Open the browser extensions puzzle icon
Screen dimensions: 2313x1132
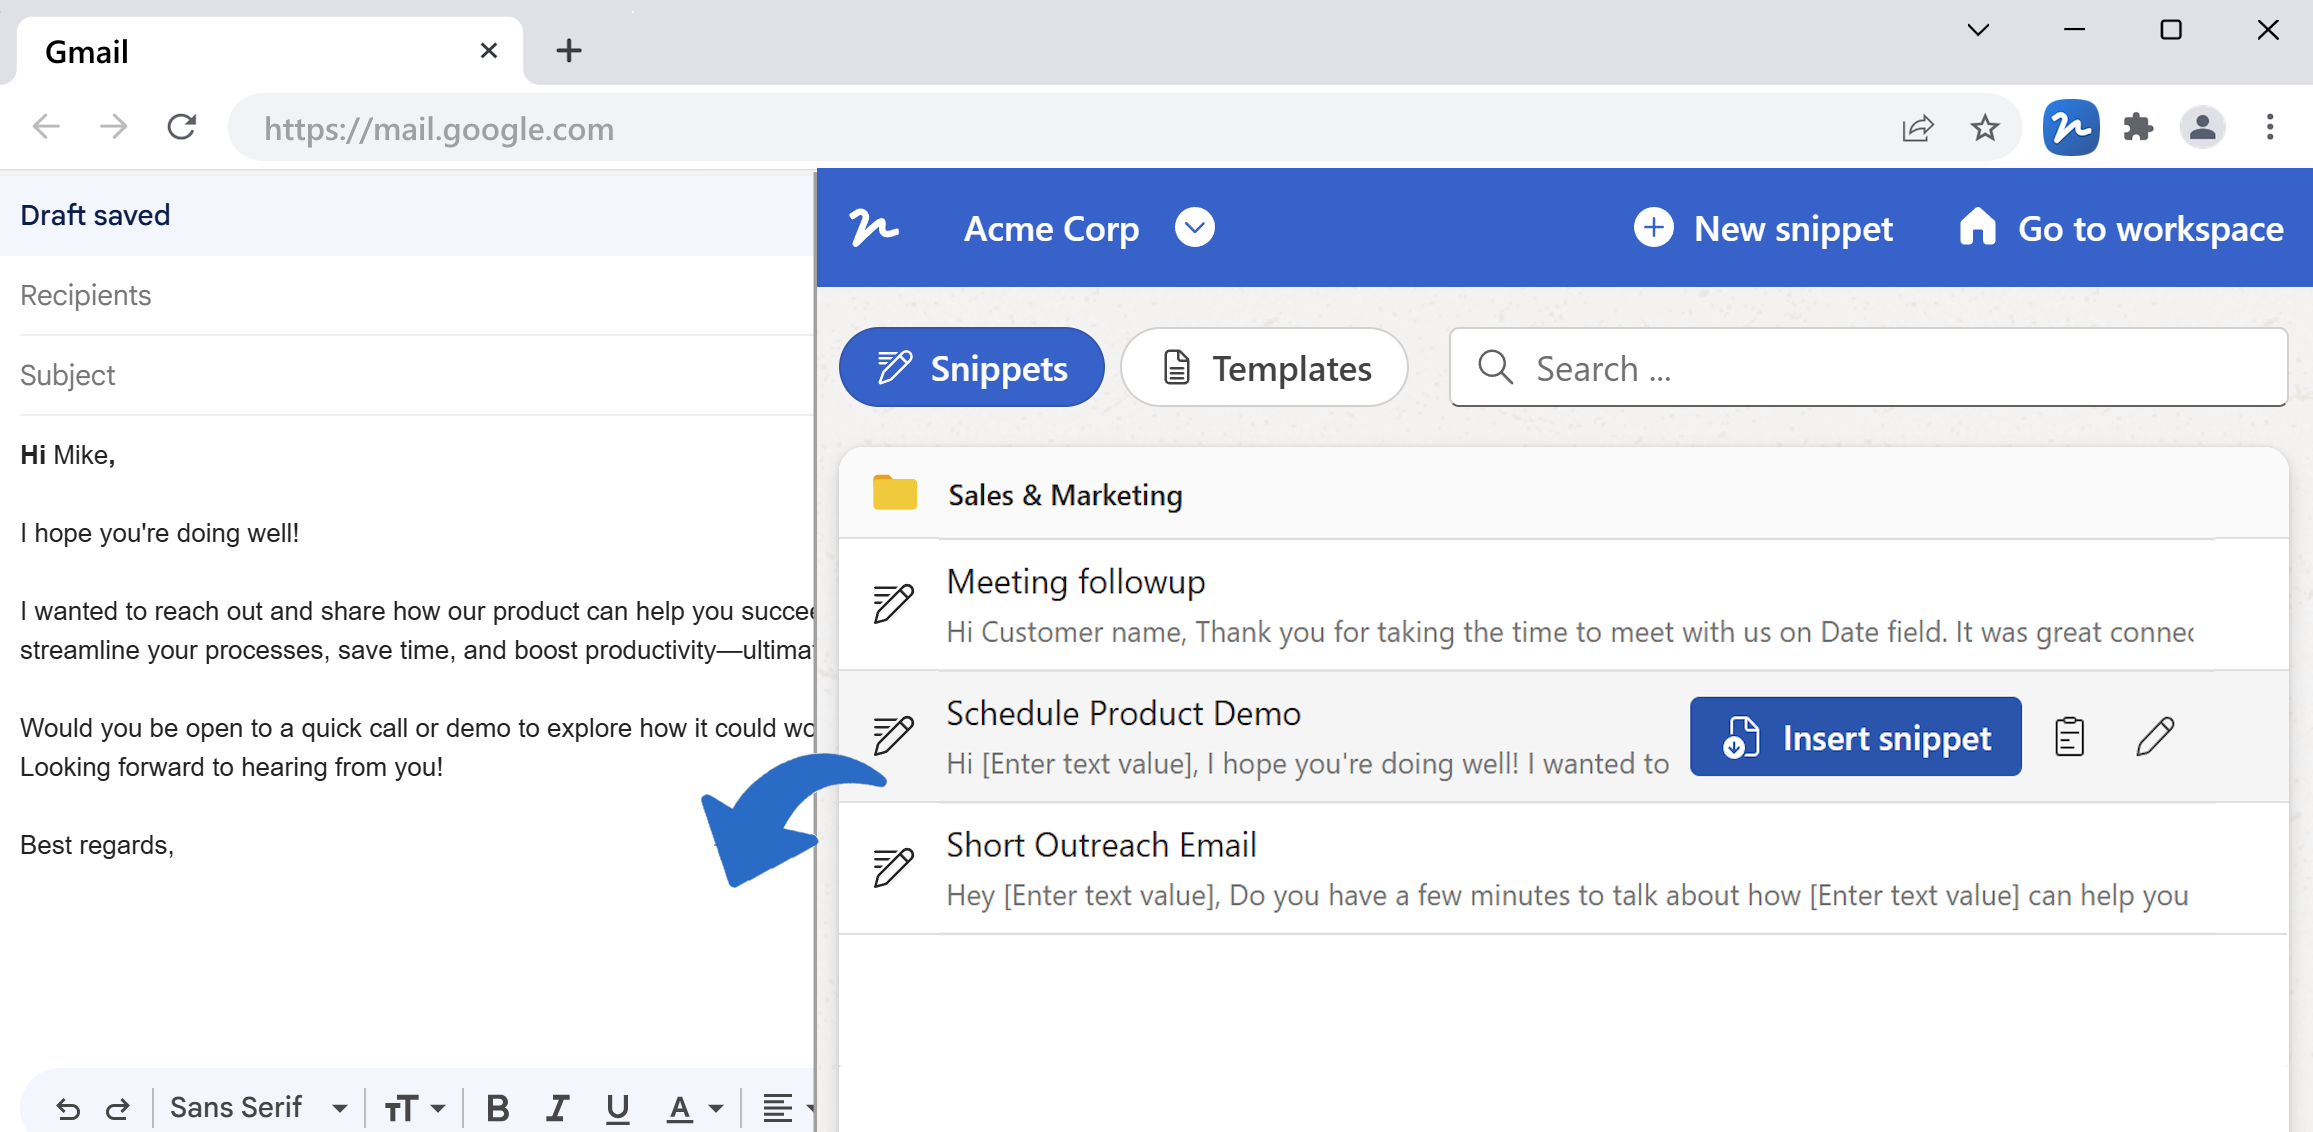pos(2138,128)
